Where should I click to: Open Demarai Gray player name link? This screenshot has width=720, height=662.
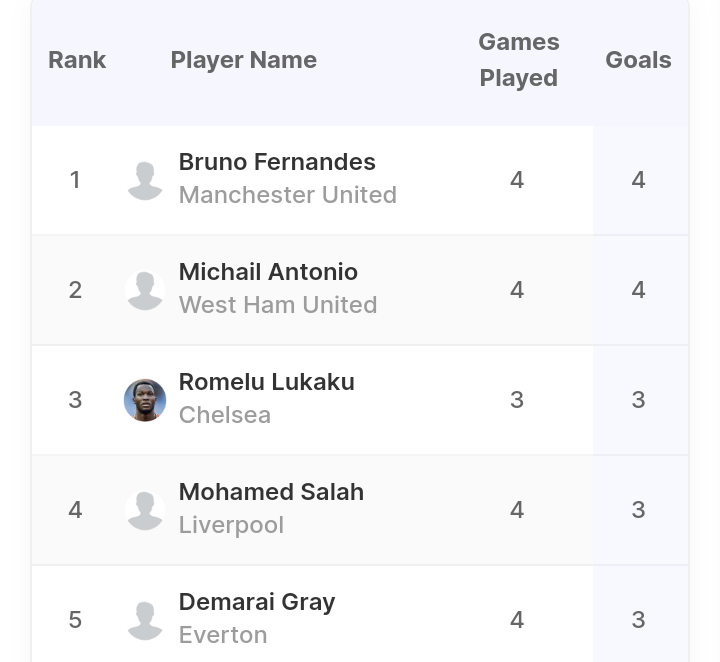point(257,602)
